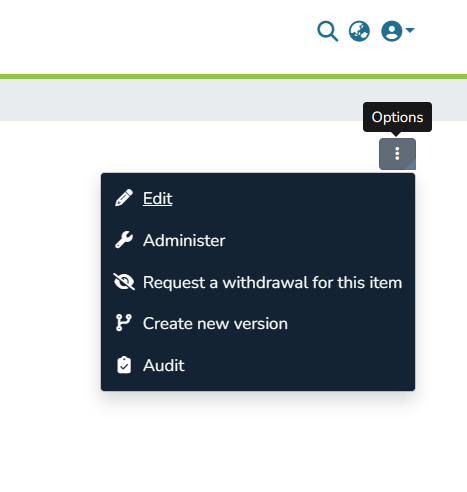Screen dimensions: 467x492
Task: Click the pencil icon beside Edit
Action: pos(124,198)
